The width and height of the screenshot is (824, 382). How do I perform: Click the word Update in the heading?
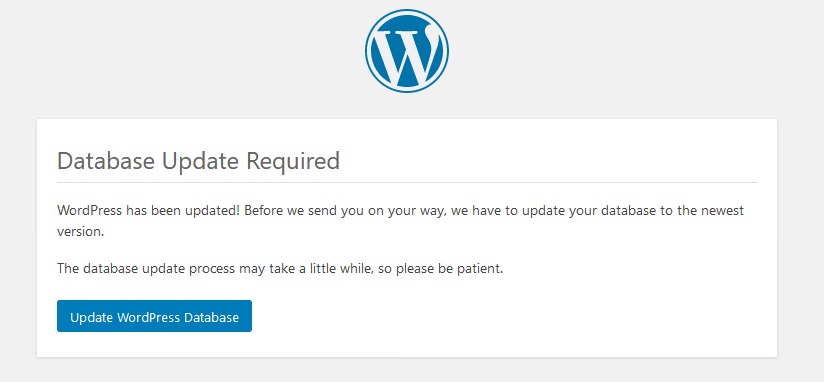(x=201, y=162)
